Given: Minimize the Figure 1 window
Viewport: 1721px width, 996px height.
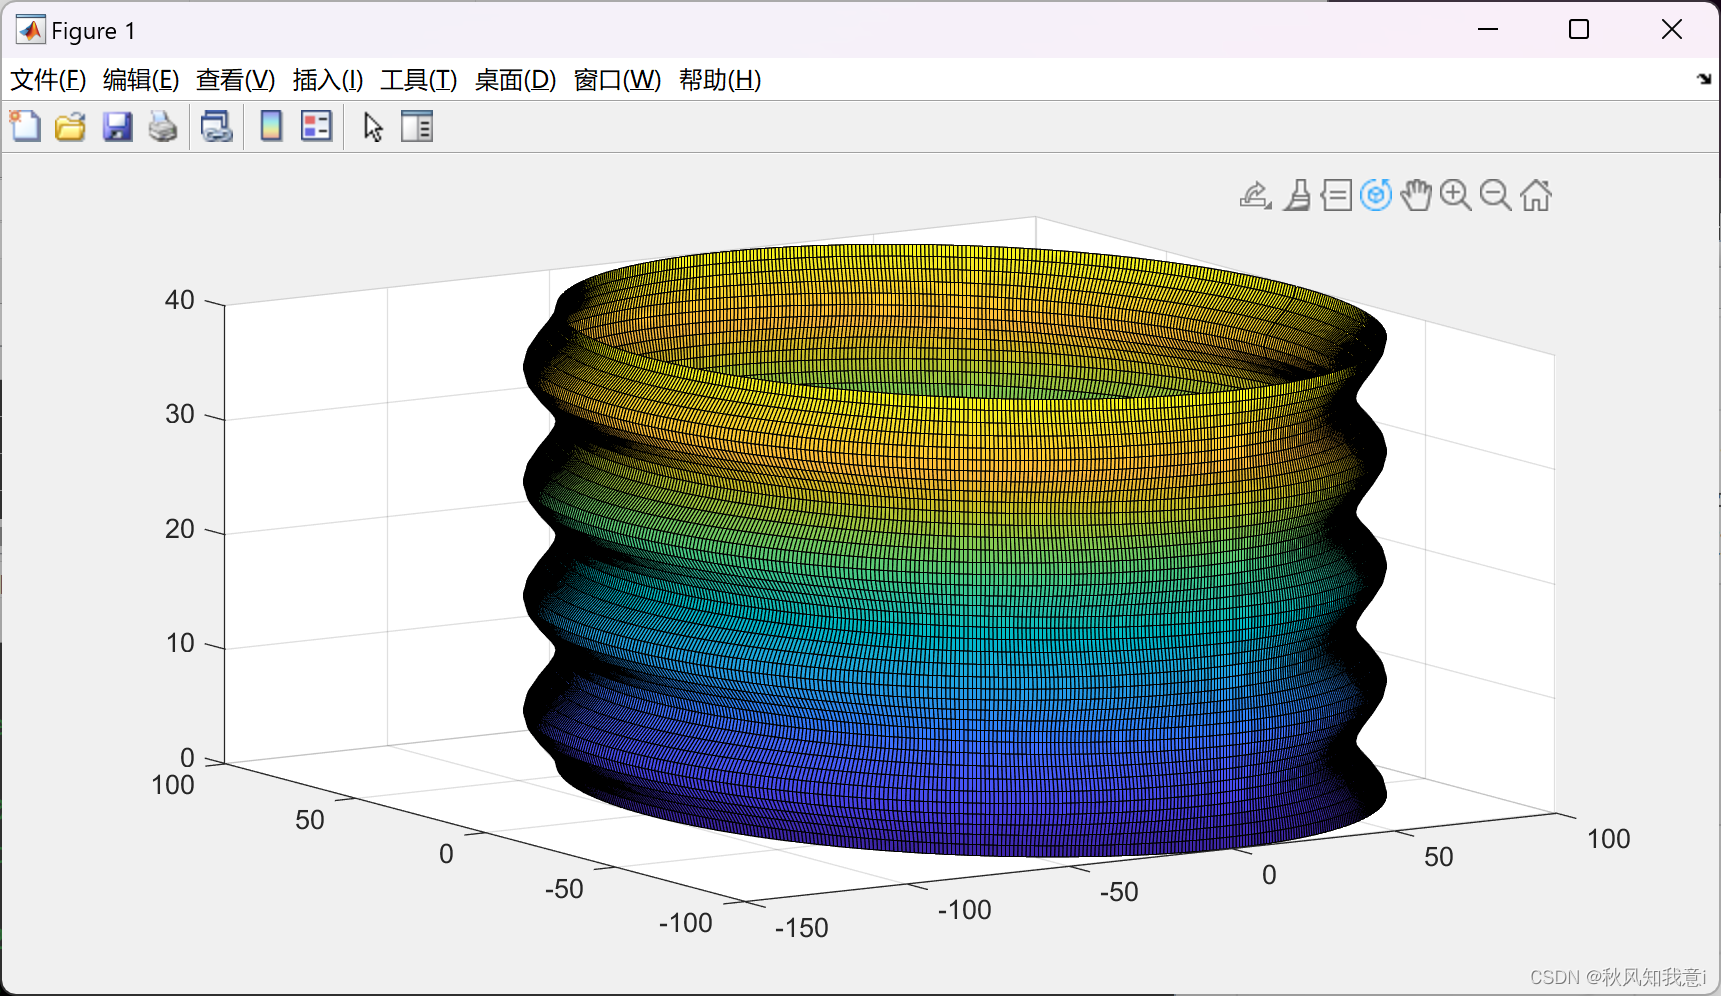Looking at the screenshot, I should (x=1488, y=30).
